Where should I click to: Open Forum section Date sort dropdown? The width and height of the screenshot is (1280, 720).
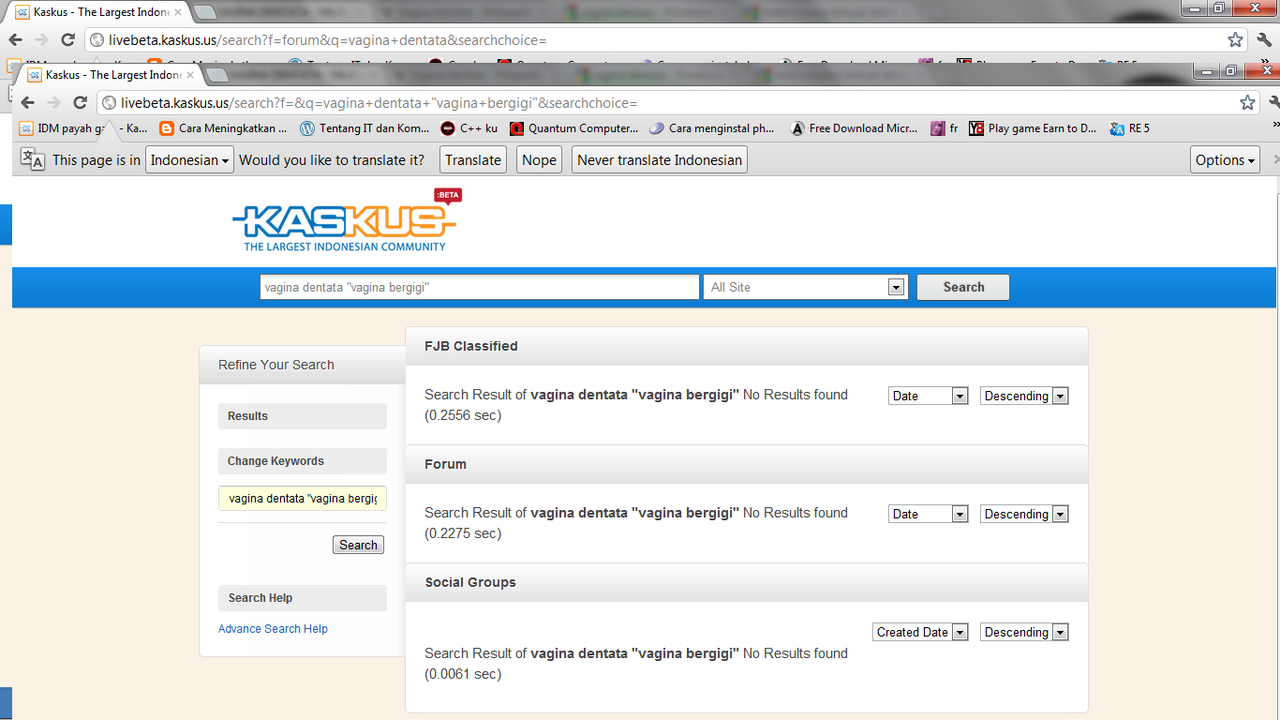tap(928, 514)
